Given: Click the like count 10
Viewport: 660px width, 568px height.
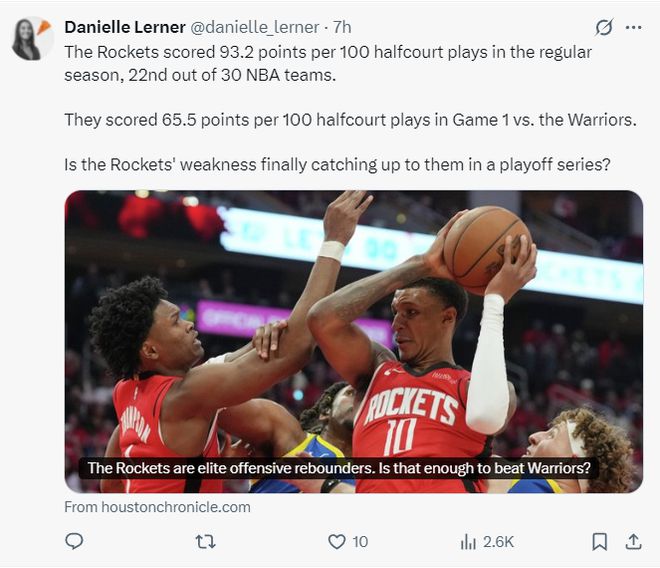Looking at the screenshot, I should click(x=360, y=542).
